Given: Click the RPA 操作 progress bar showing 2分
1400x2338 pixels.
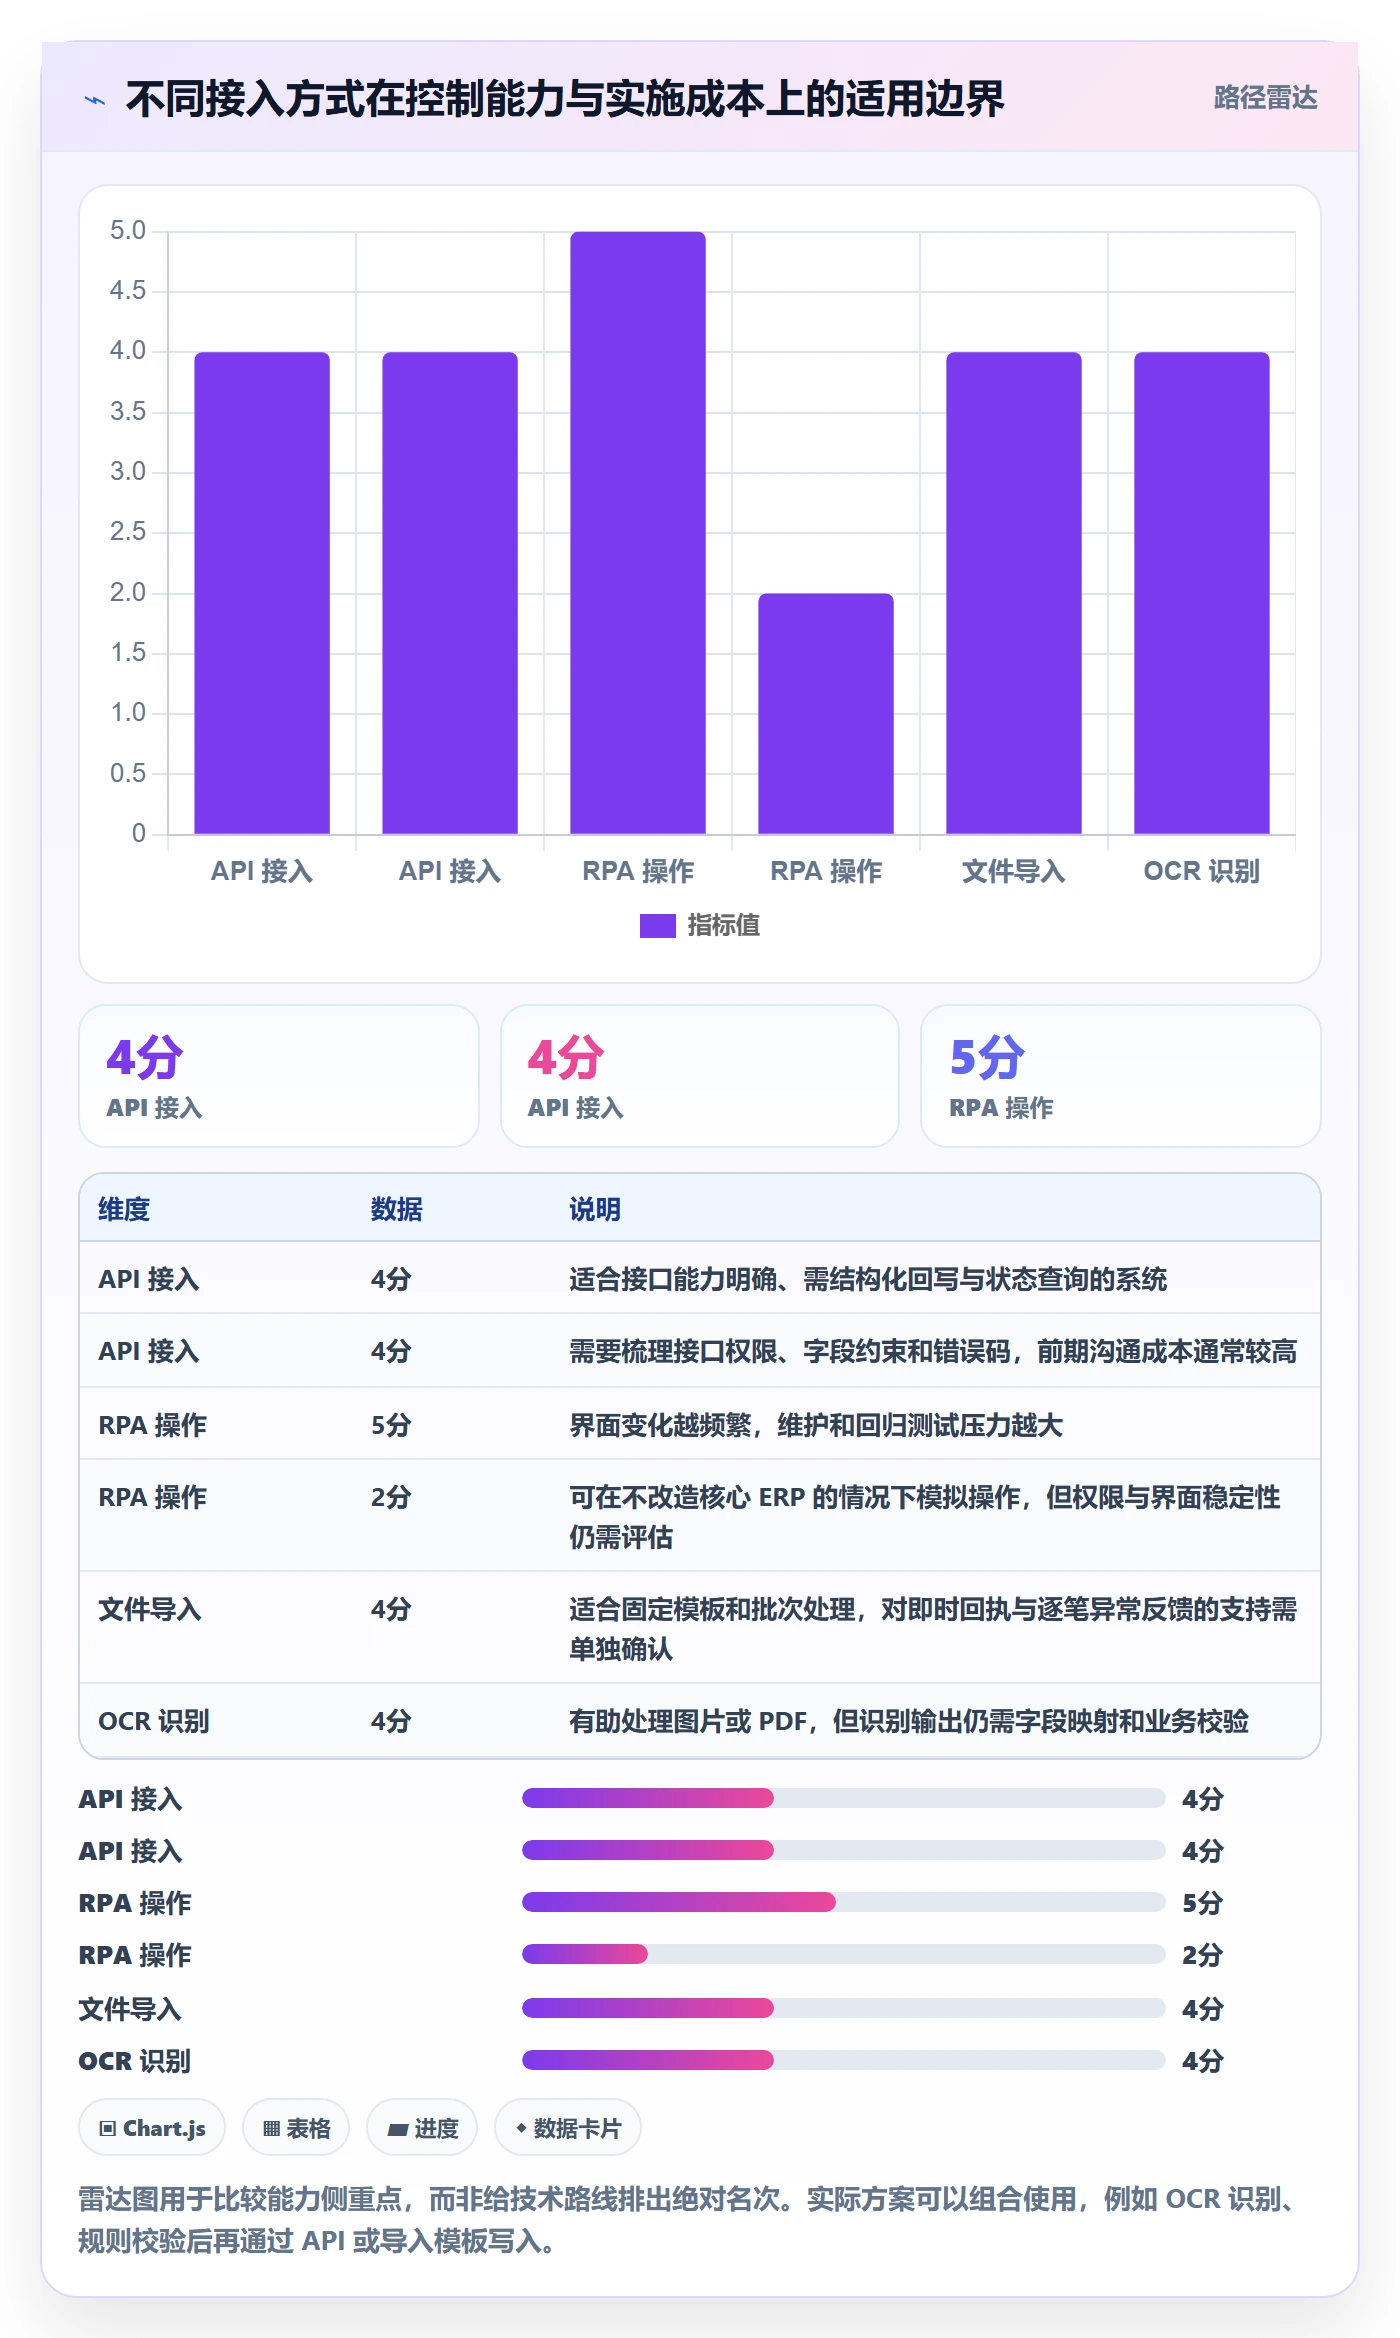Looking at the screenshot, I should coord(844,1954).
